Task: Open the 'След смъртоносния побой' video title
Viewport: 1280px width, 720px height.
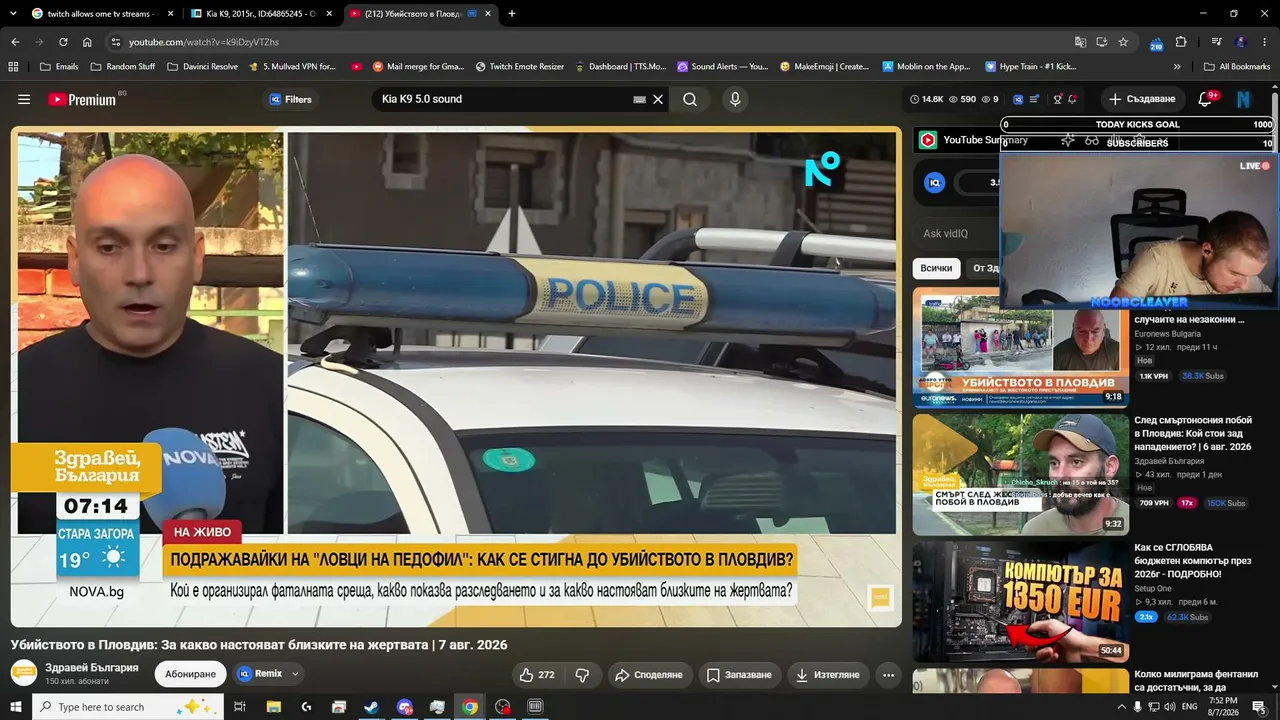Action: (1193, 433)
